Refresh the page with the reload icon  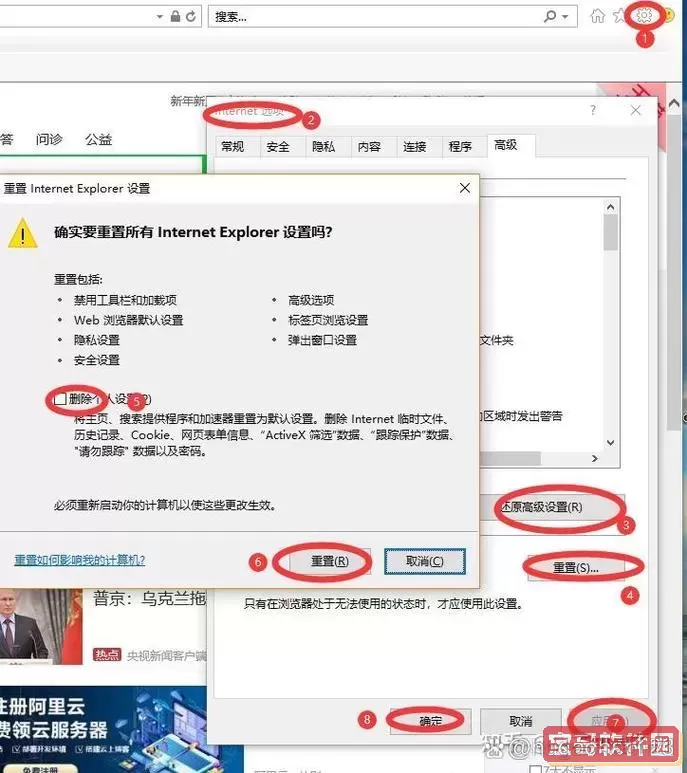click(x=191, y=16)
